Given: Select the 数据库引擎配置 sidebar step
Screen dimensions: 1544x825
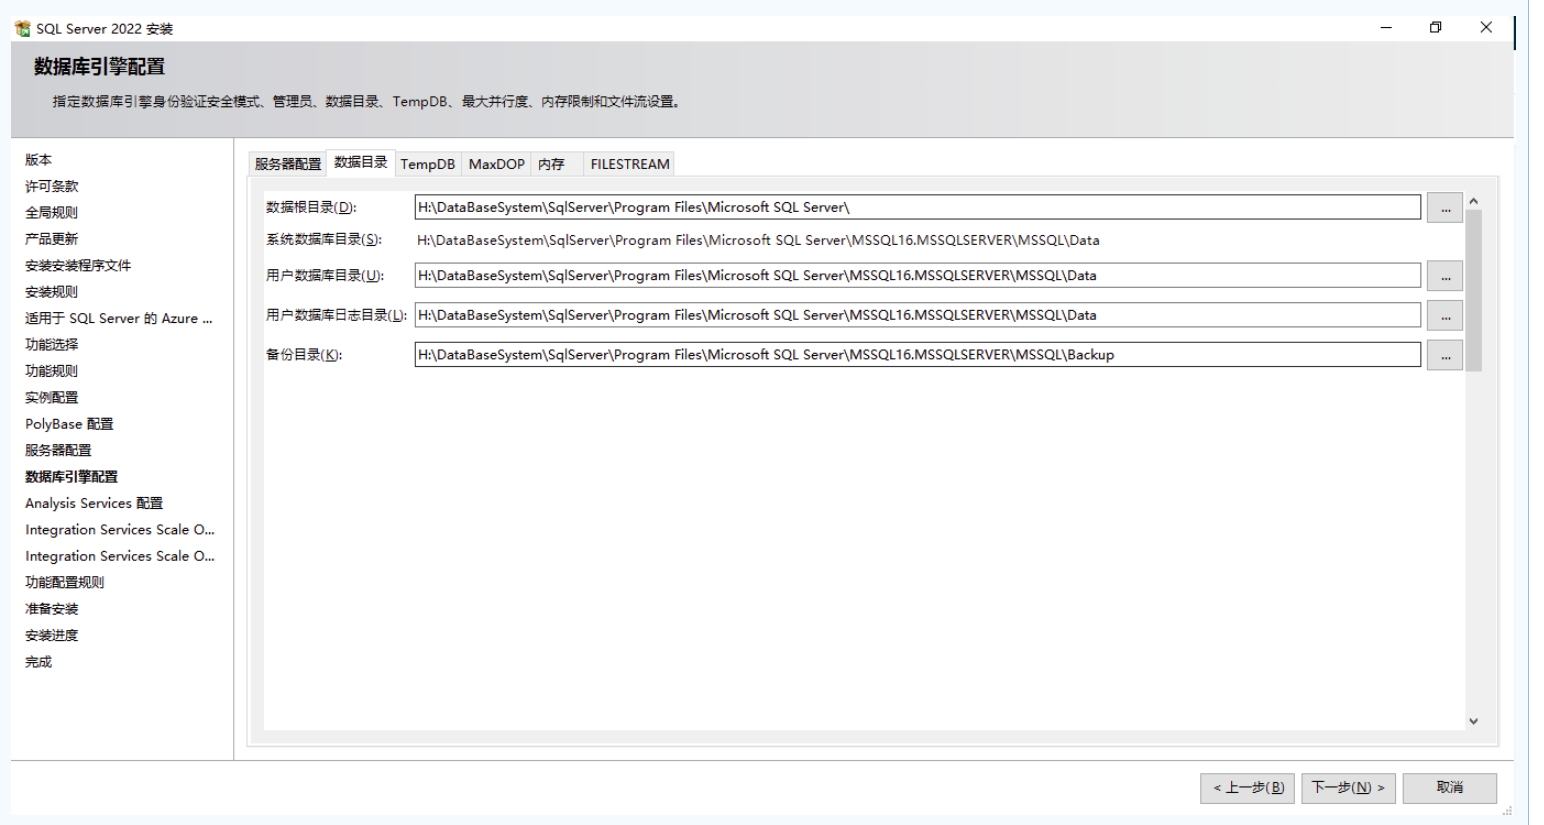Looking at the screenshot, I should (71, 477).
